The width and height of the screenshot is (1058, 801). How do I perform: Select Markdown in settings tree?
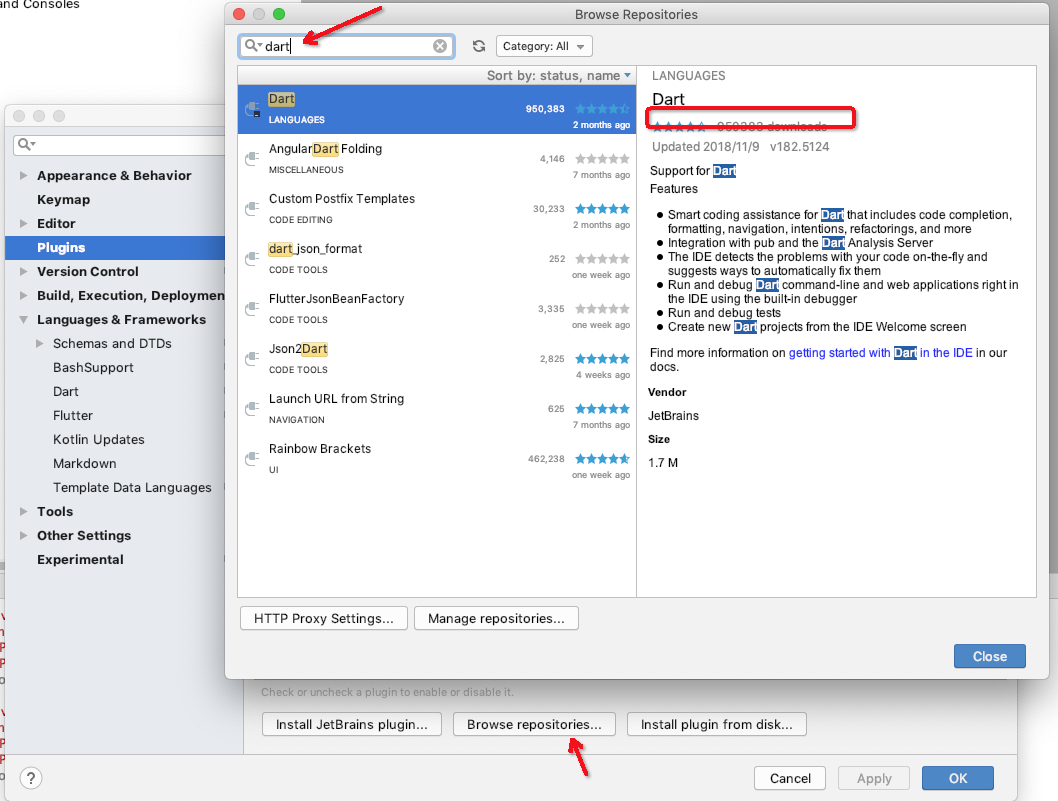pos(84,464)
